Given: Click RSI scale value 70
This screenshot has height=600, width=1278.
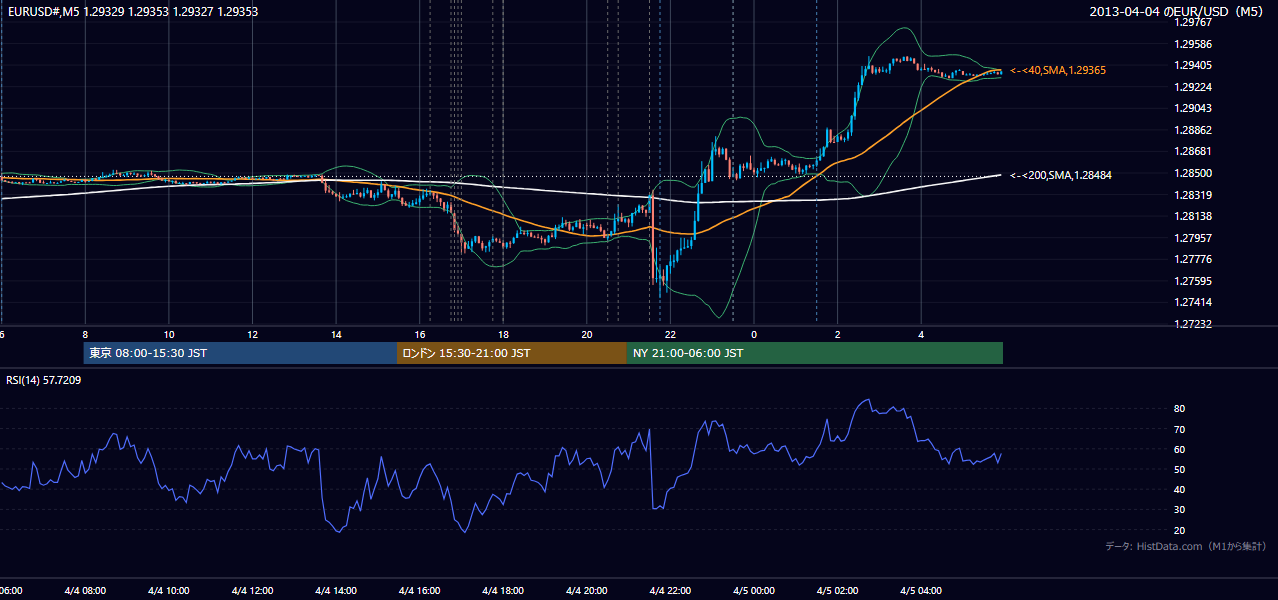Looking at the screenshot, I should 1179,429.
